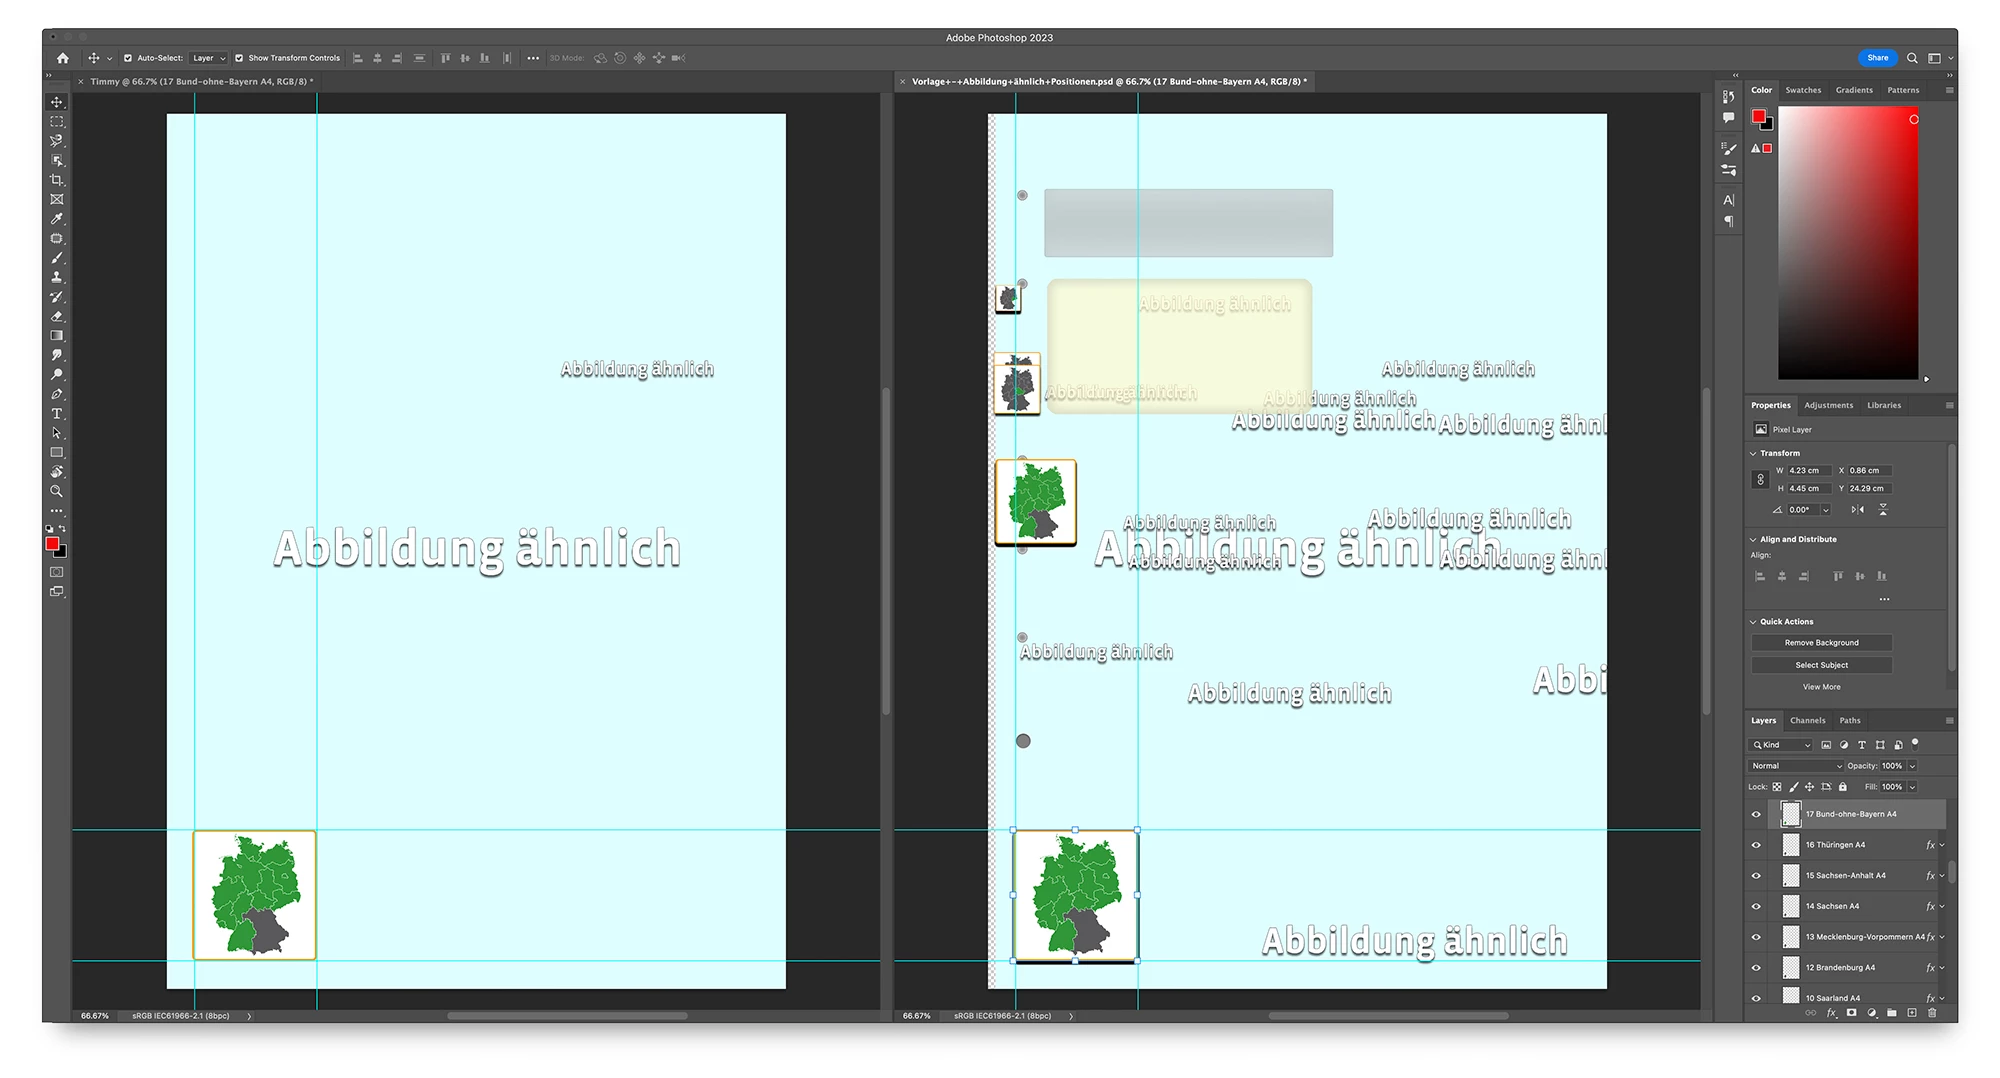This screenshot has height=1078, width=2000.
Task: Click the Select Subject button
Action: pyautogui.click(x=1821, y=665)
